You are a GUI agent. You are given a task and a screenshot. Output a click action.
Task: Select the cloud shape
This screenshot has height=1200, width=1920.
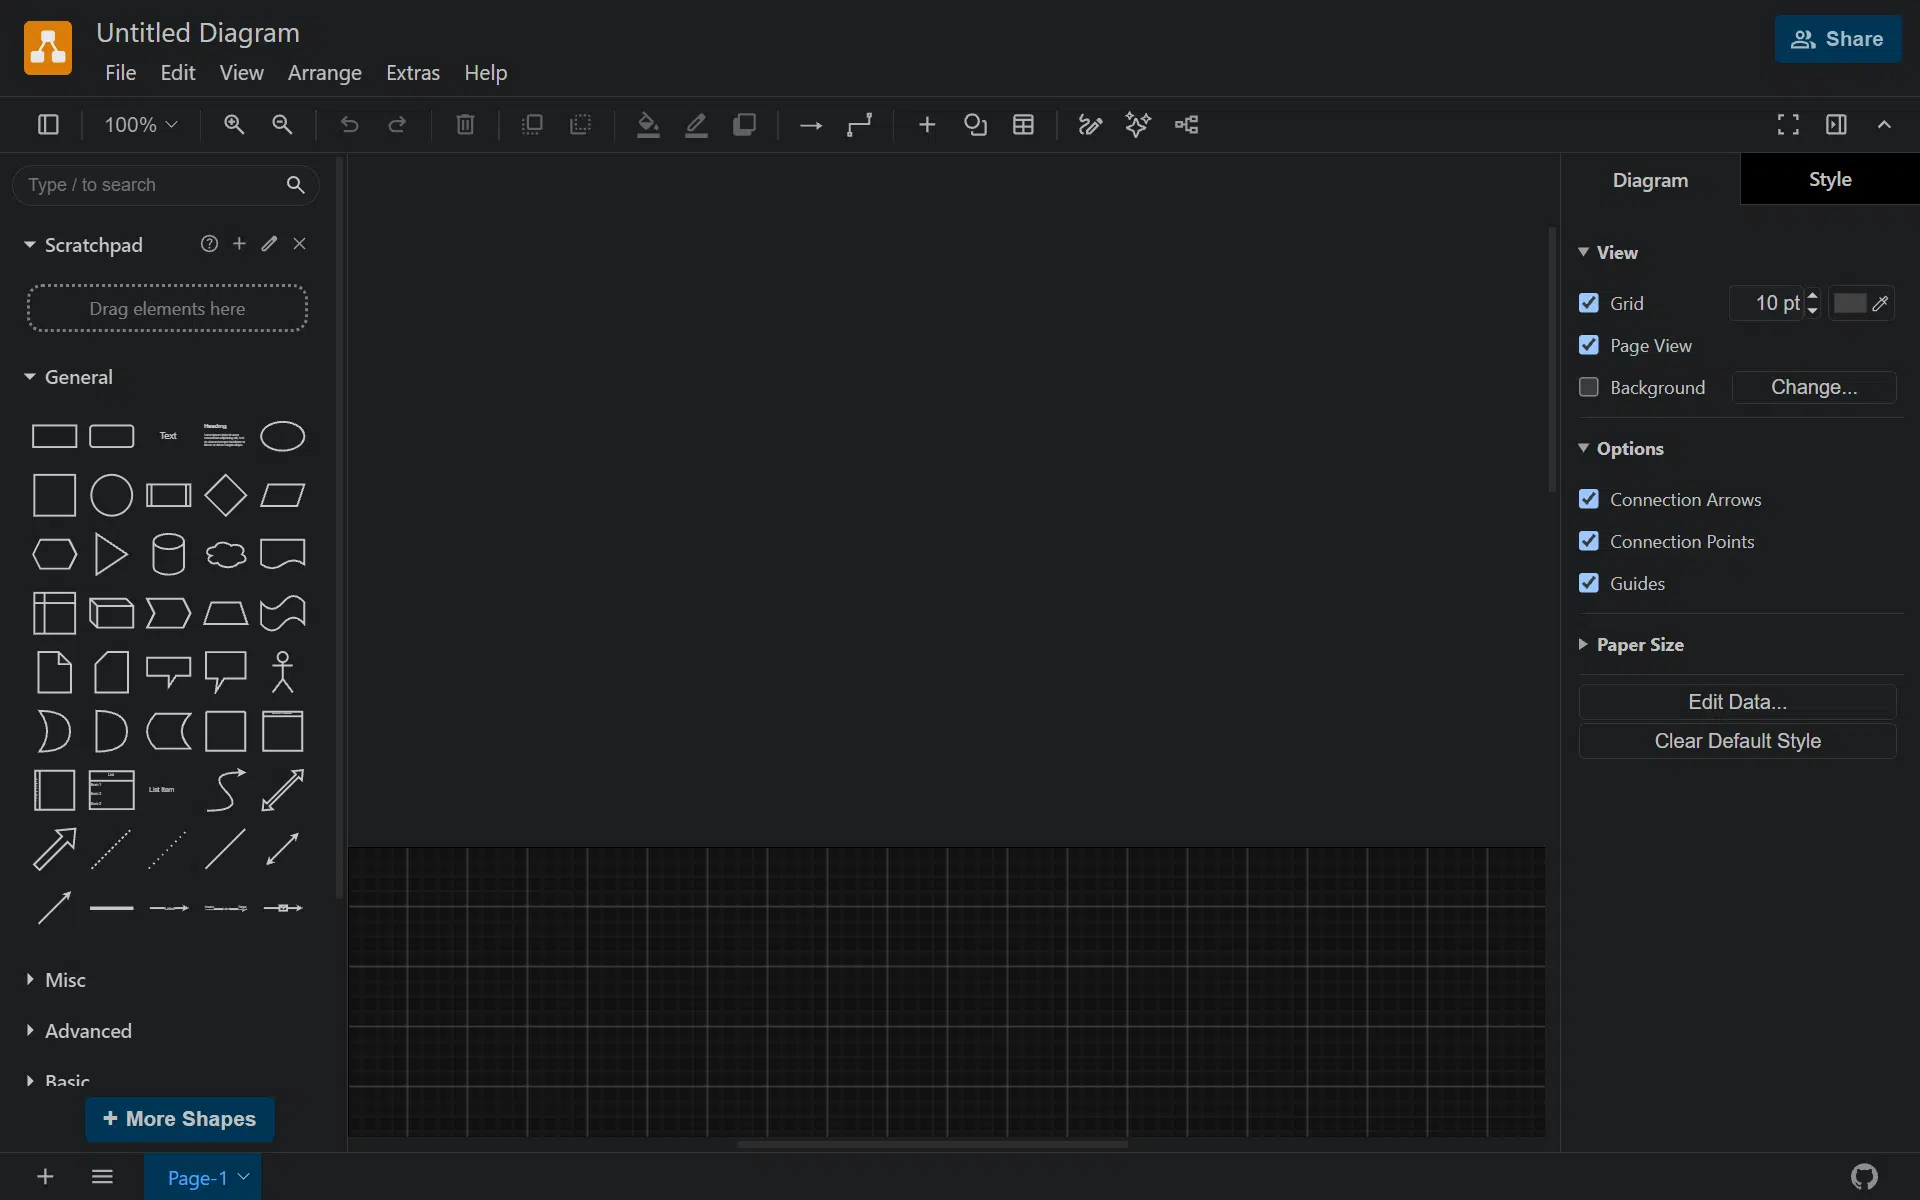click(x=226, y=554)
